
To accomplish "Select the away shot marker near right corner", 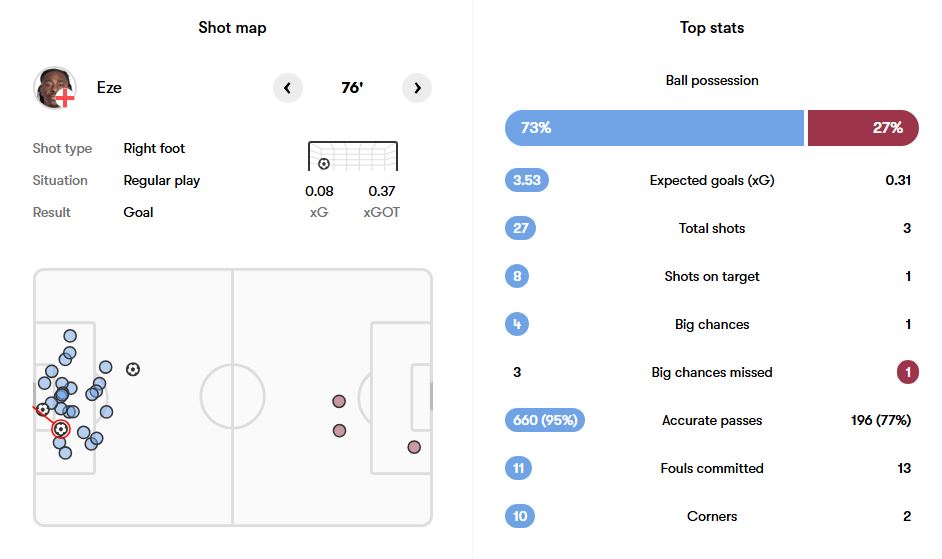I will pos(414,447).
